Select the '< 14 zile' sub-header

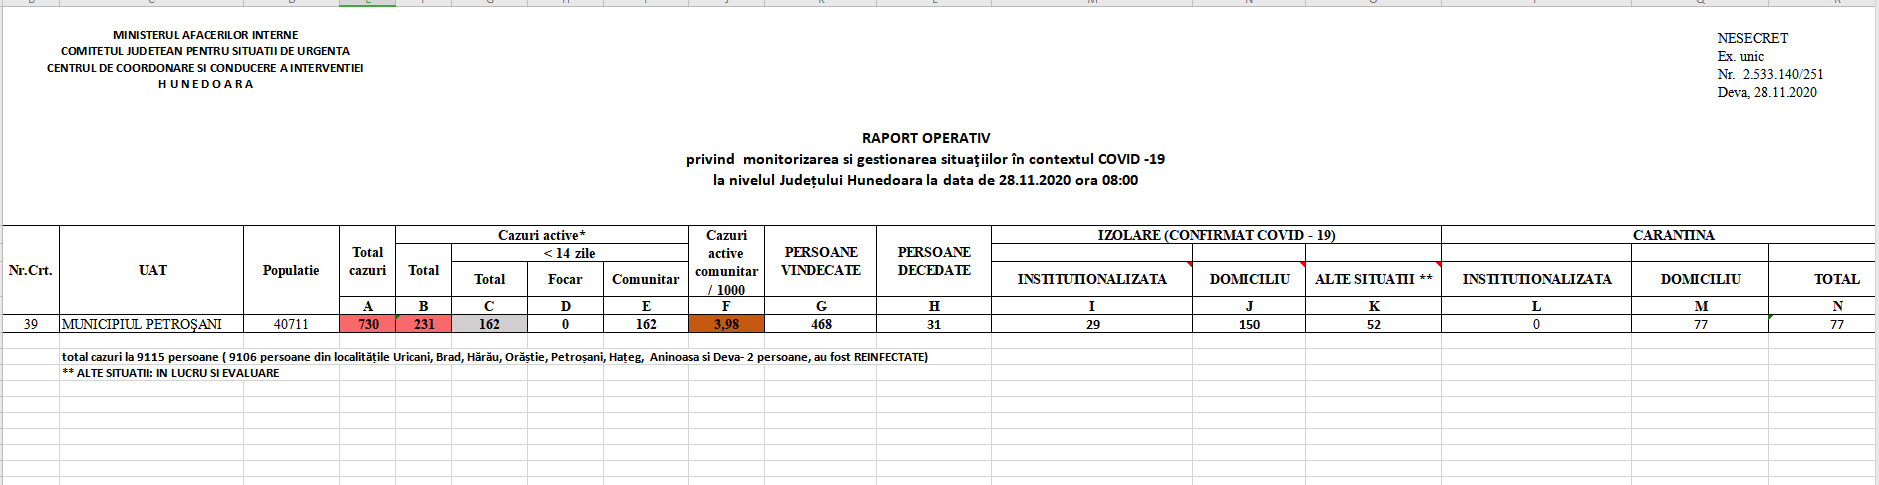pyautogui.click(x=570, y=253)
